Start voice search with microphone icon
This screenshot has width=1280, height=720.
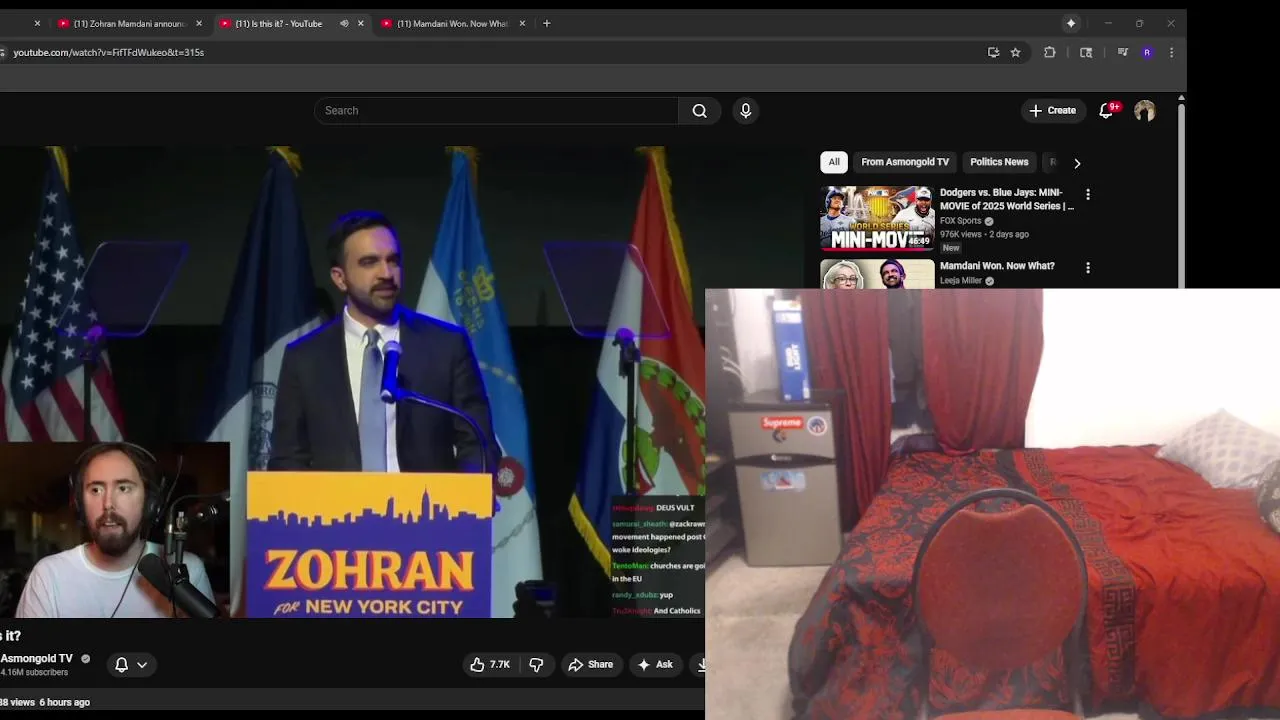(x=745, y=111)
